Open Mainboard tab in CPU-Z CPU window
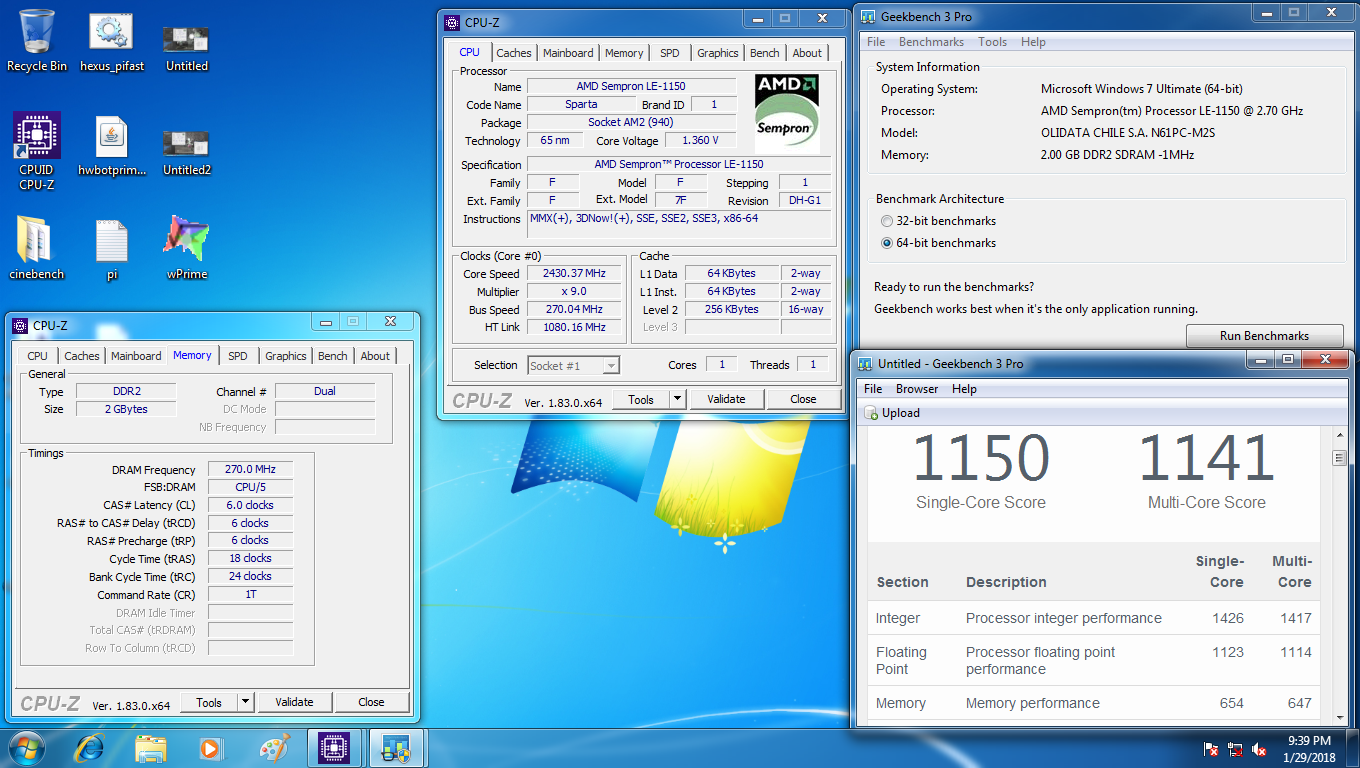This screenshot has width=1360, height=768. [568, 53]
